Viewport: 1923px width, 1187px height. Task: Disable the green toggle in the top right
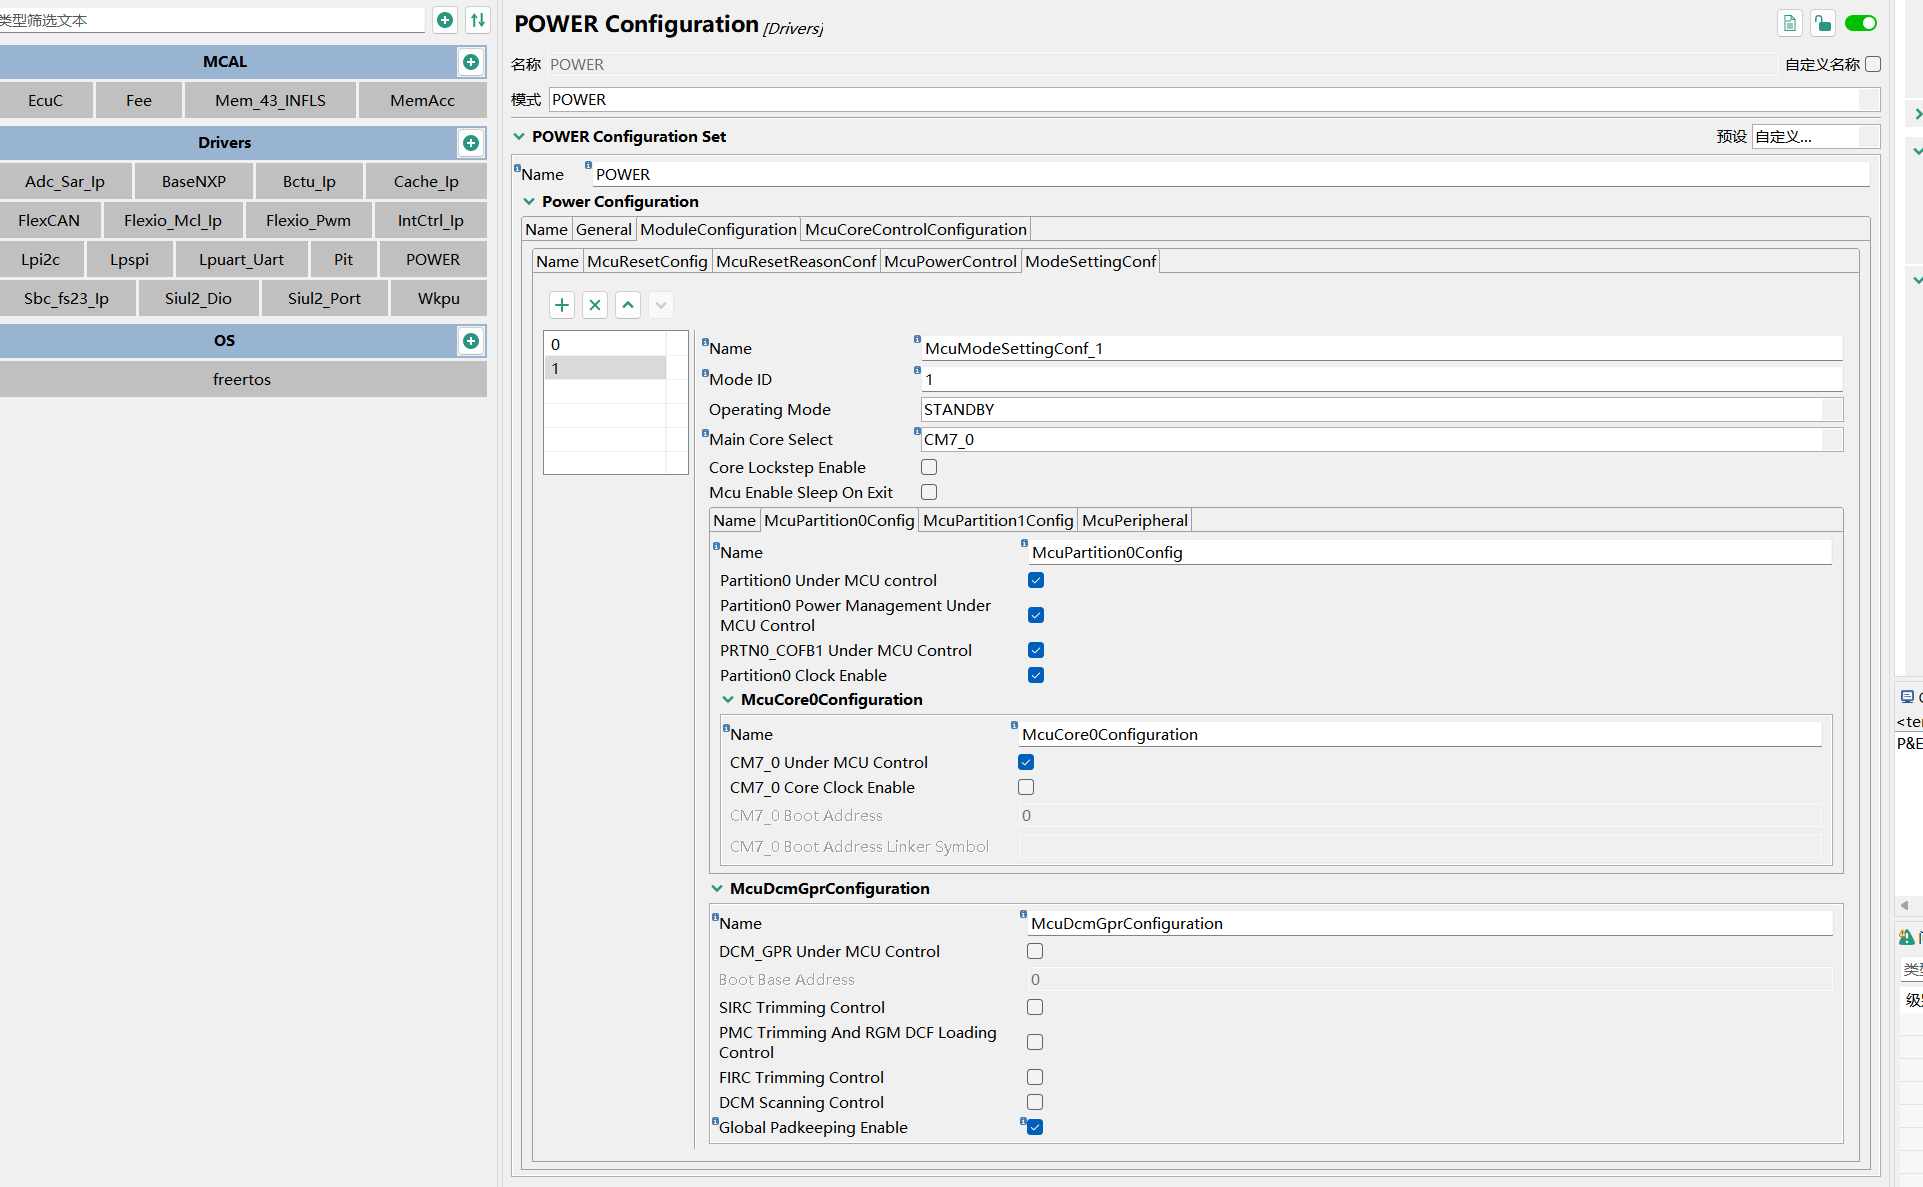pos(1860,22)
